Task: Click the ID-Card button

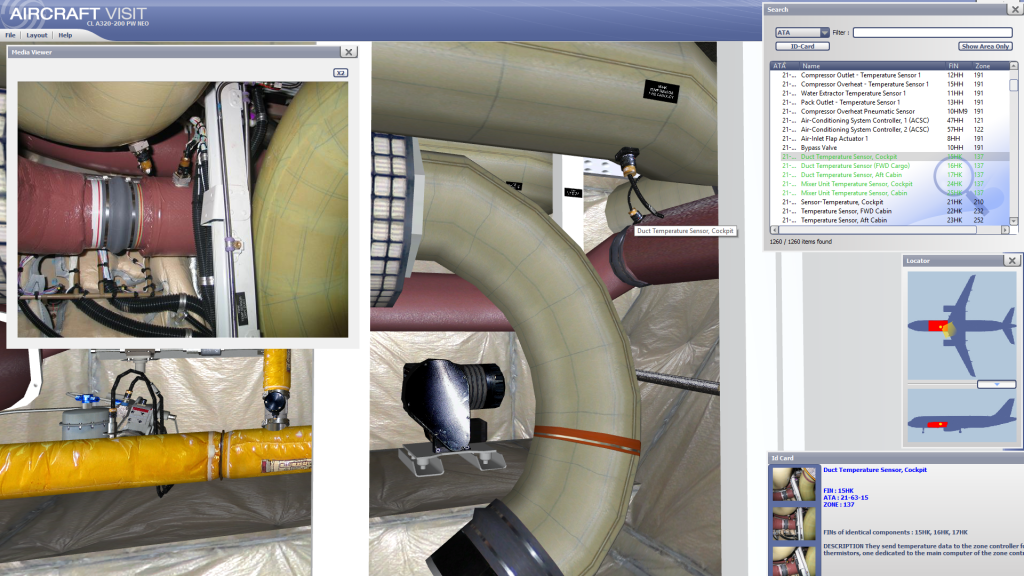Action: (x=803, y=46)
